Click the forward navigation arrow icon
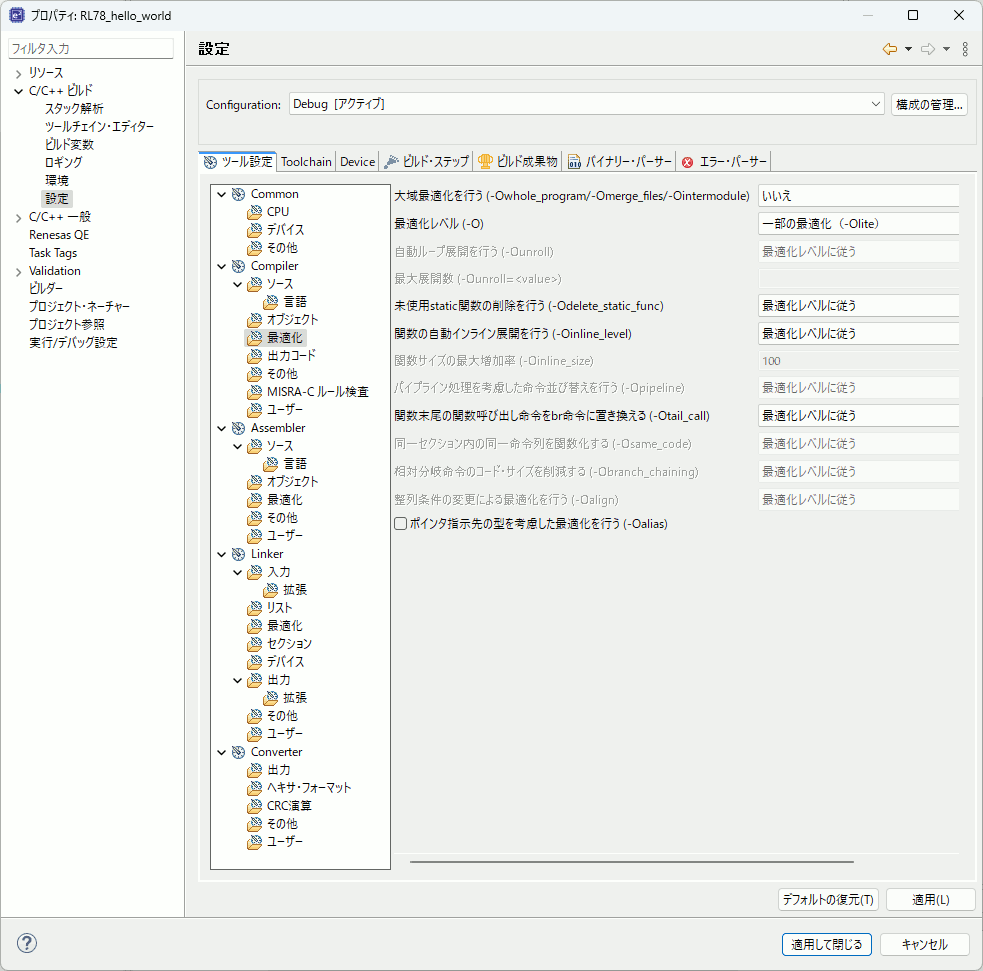Image resolution: width=983 pixels, height=971 pixels. click(927, 49)
